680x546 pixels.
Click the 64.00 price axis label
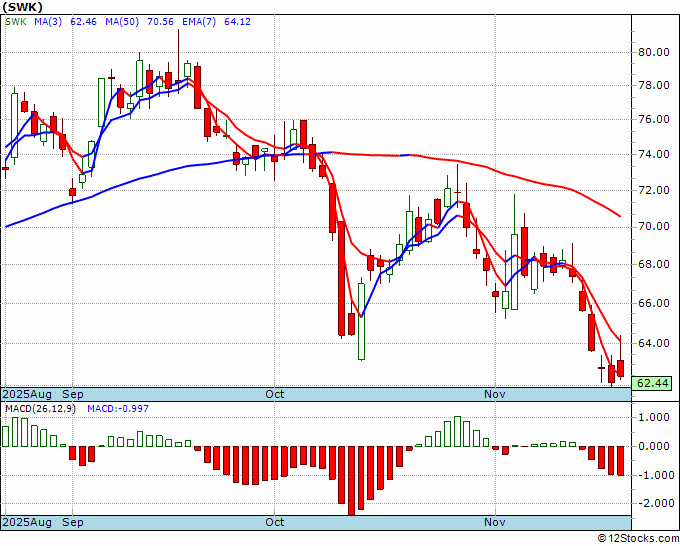click(x=654, y=343)
